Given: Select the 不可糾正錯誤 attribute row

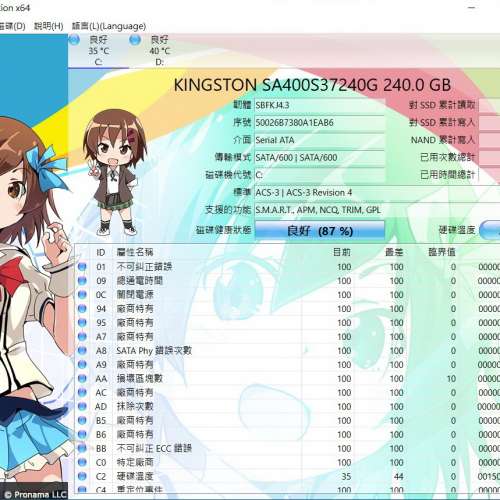Looking at the screenshot, I should (287, 267).
